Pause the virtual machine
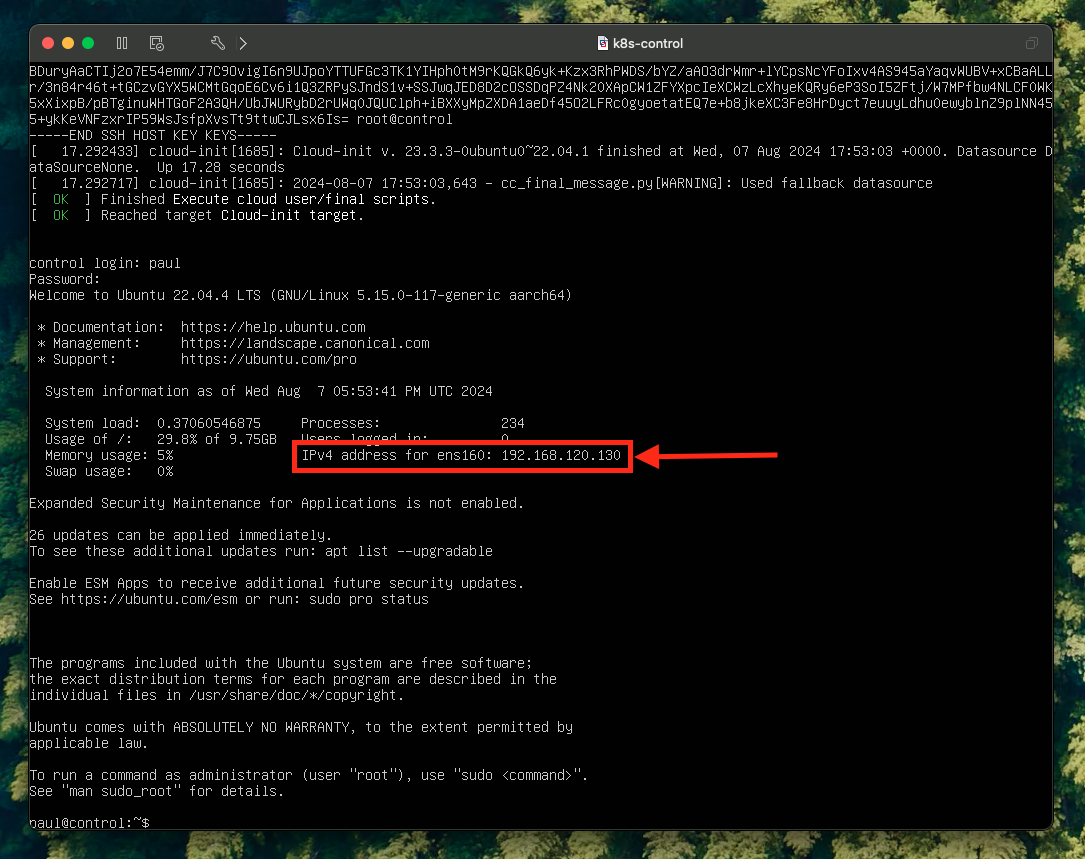This screenshot has height=859, width=1085. click(122, 43)
